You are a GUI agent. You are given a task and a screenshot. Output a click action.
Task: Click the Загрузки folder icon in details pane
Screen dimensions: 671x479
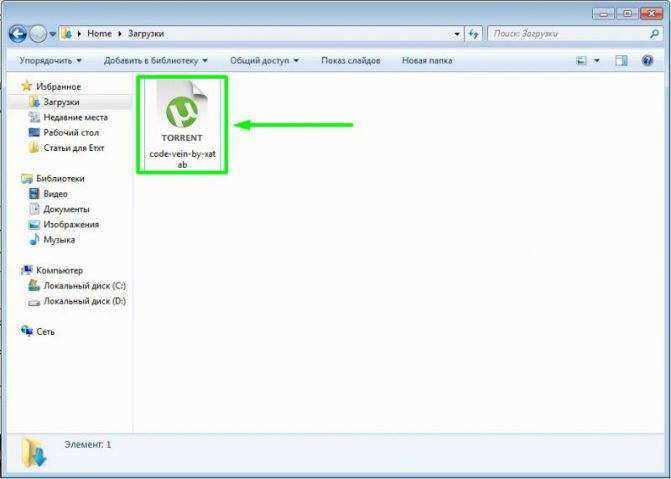click(34, 452)
